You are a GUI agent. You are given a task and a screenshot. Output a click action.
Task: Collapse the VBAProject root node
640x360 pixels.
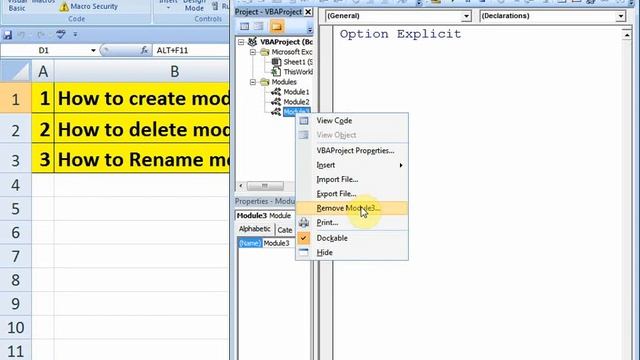tap(241, 42)
